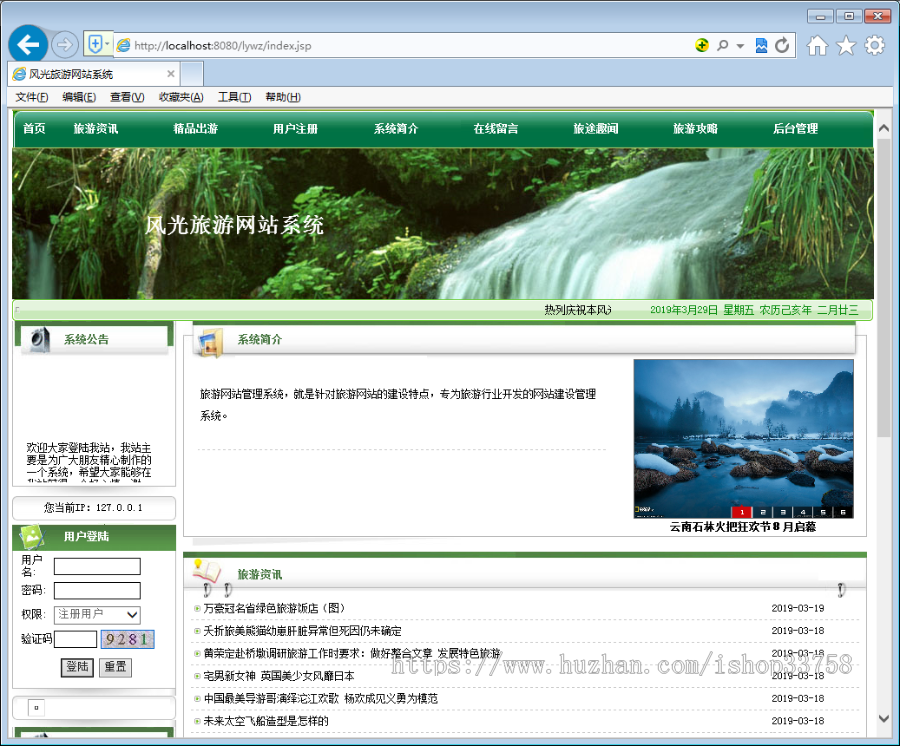Click the search magnifier icon in the address bar
The width and height of the screenshot is (900, 746).
tap(721, 44)
